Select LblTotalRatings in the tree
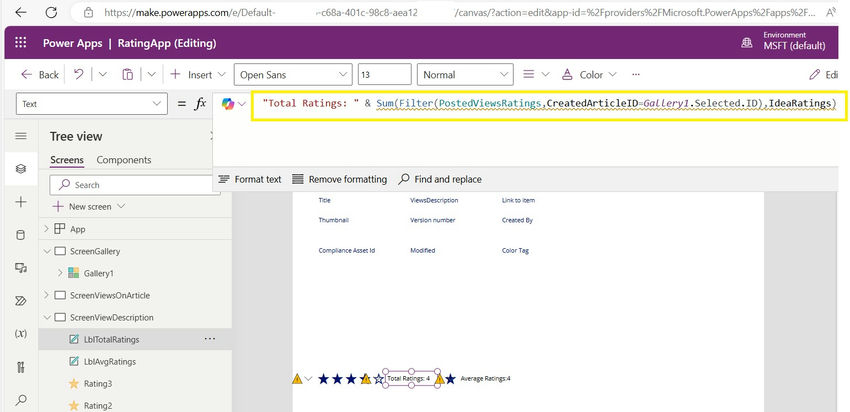This screenshot has width=850, height=412. click(x=111, y=339)
